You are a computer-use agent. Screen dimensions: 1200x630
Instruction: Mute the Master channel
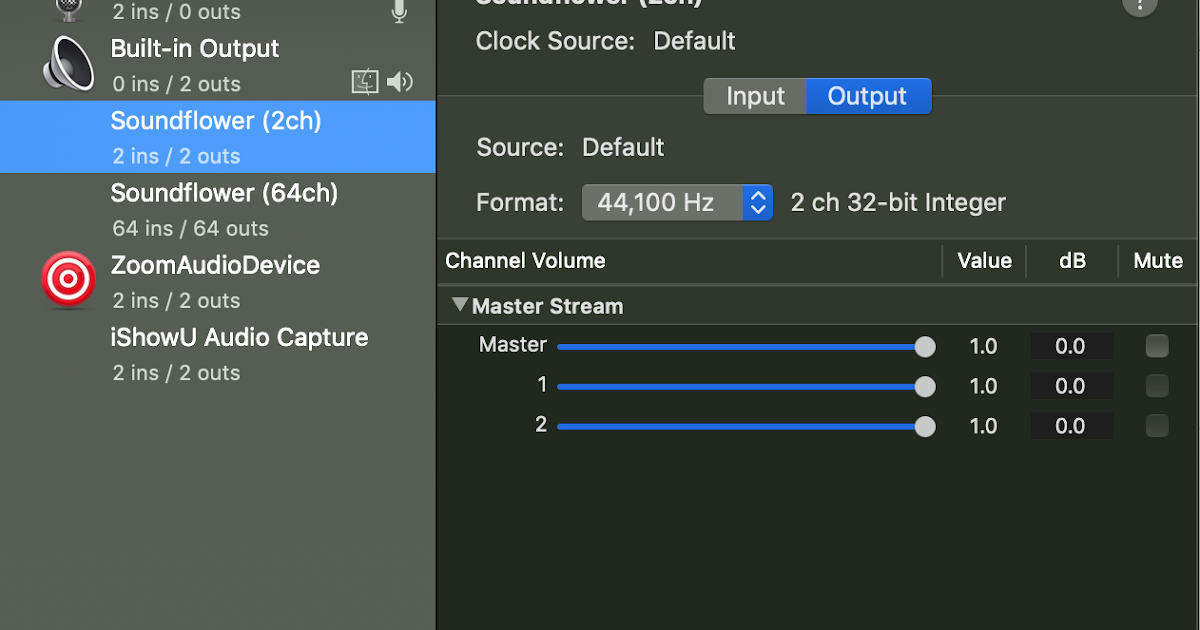1157,346
